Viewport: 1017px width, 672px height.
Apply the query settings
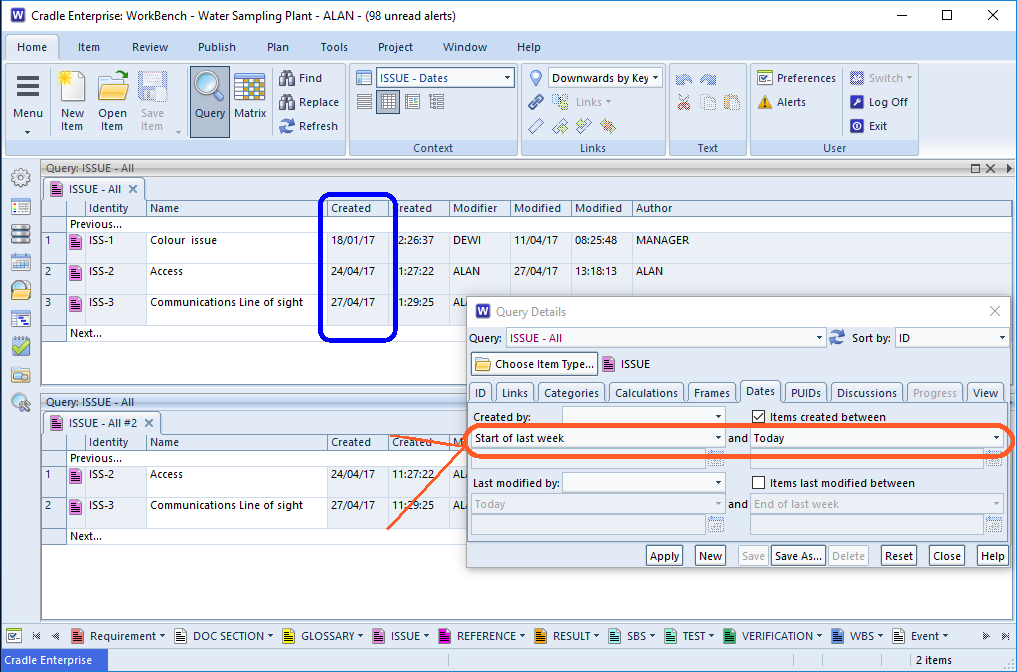[664, 556]
